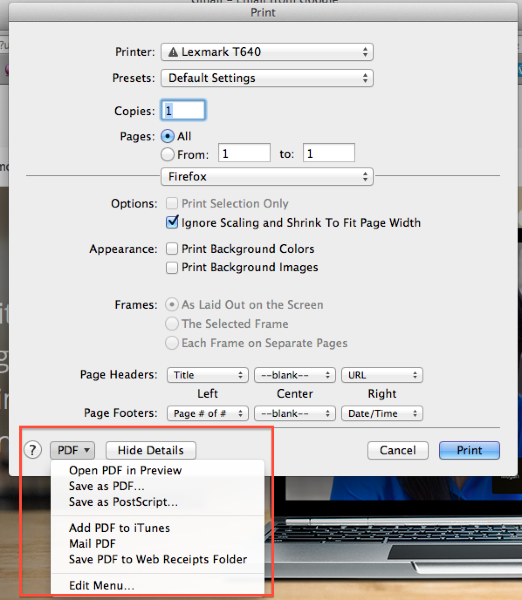This screenshot has width=522, height=600.
Task: Choose Save PDF to Web Receipts Folder
Action: coord(157,559)
